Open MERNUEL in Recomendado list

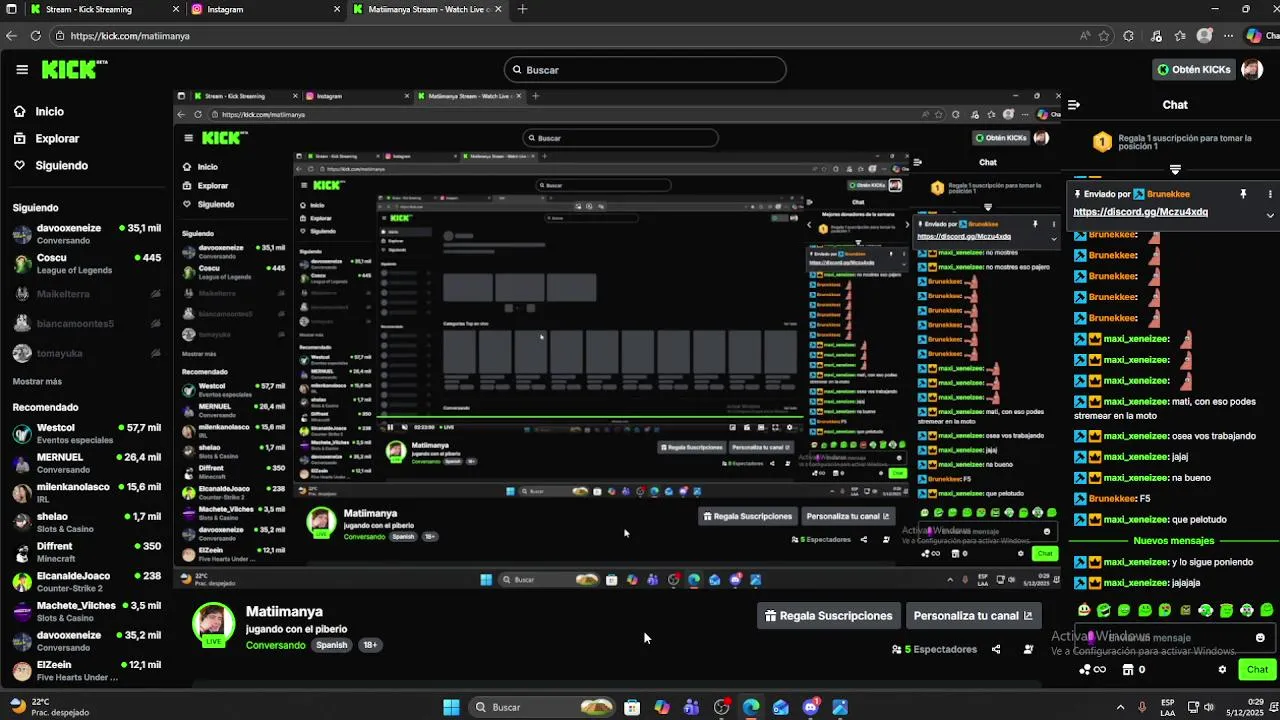click(x=87, y=463)
